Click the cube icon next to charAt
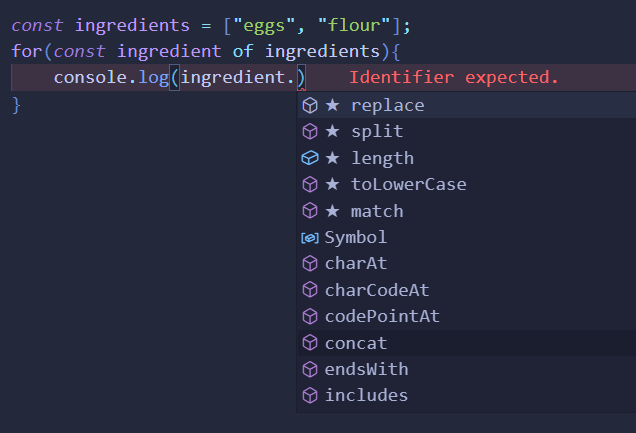Viewport: 636px width, 433px height. (x=310, y=264)
